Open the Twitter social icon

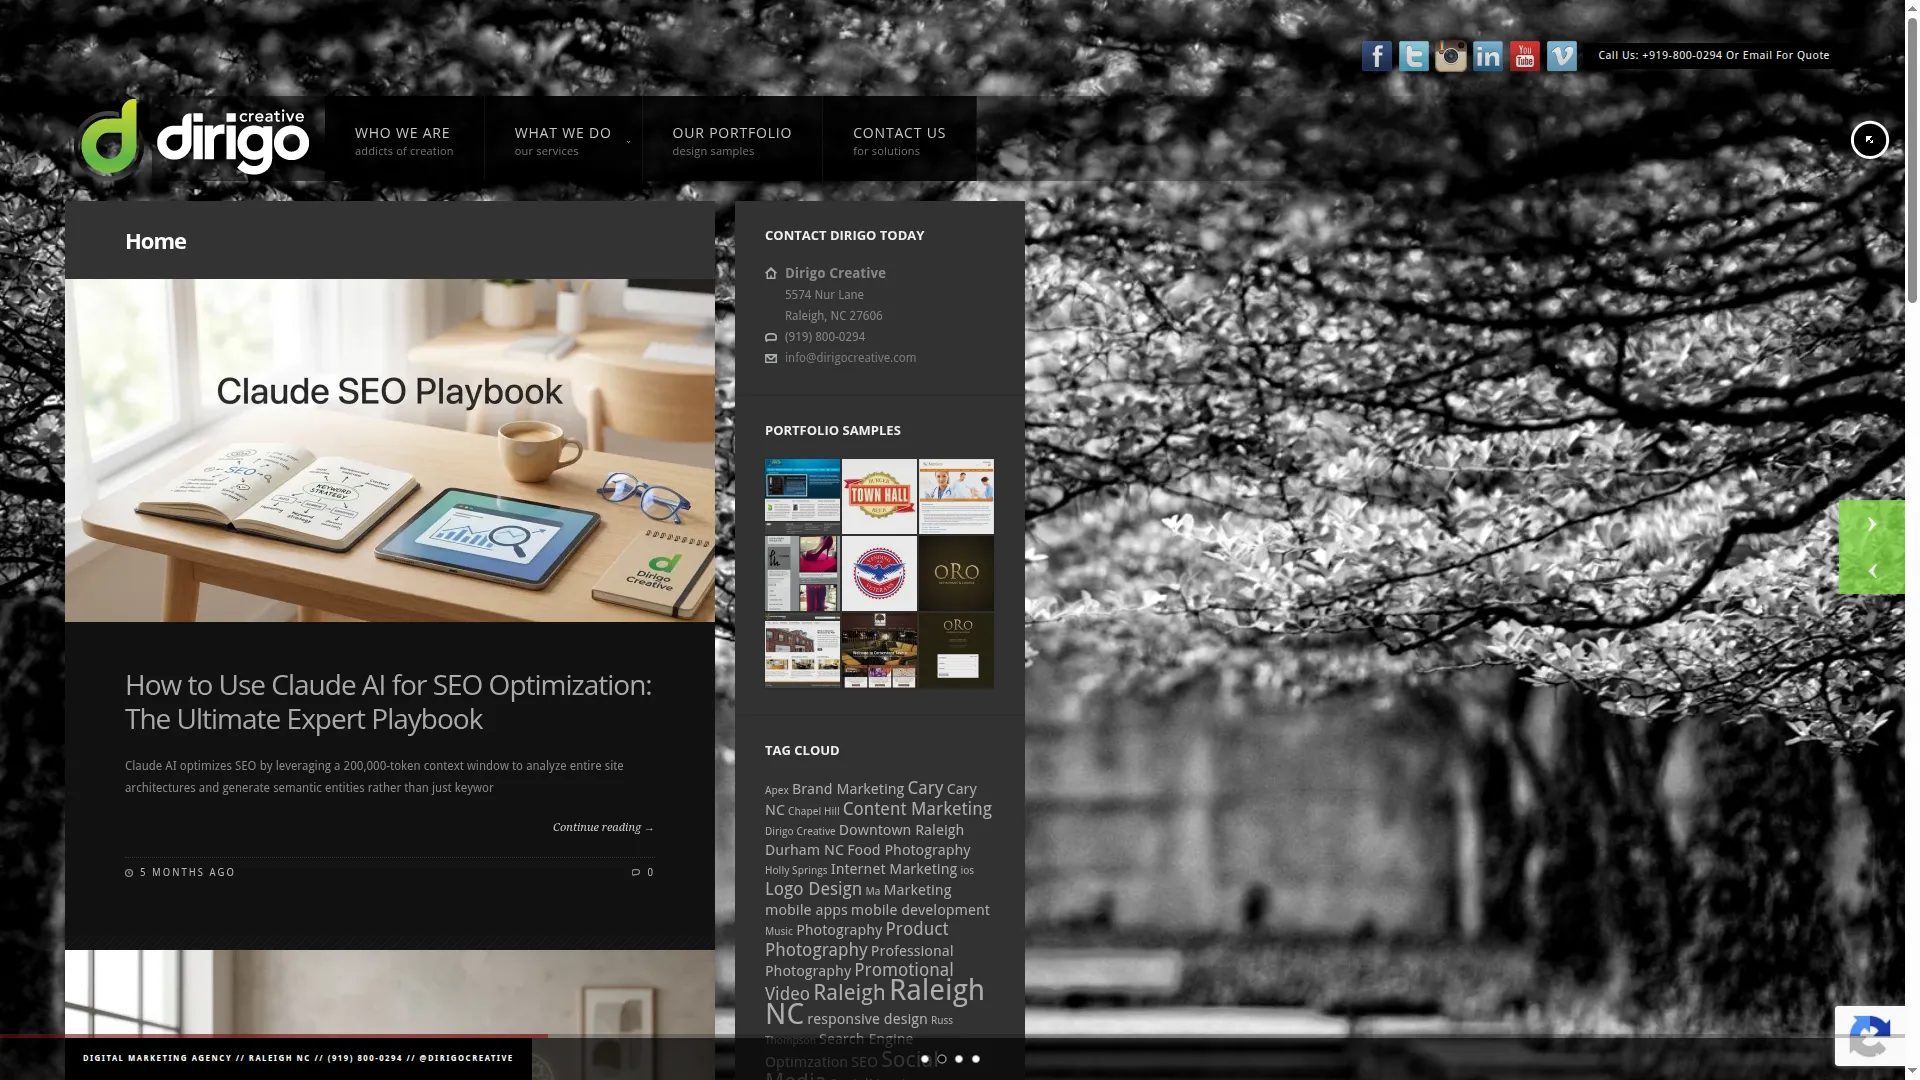[1413, 56]
